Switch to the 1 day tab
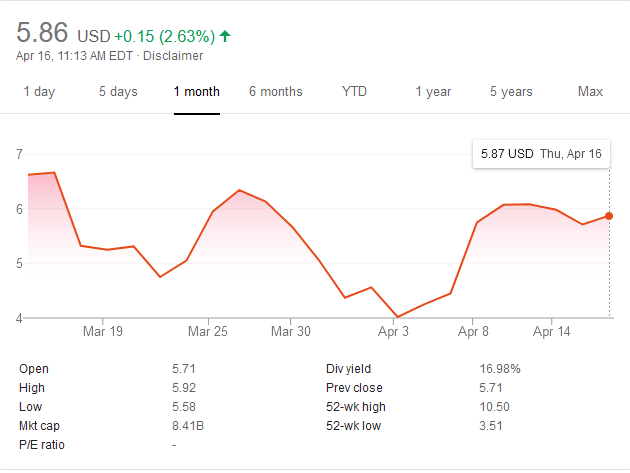The height and width of the screenshot is (473, 630). [x=39, y=92]
